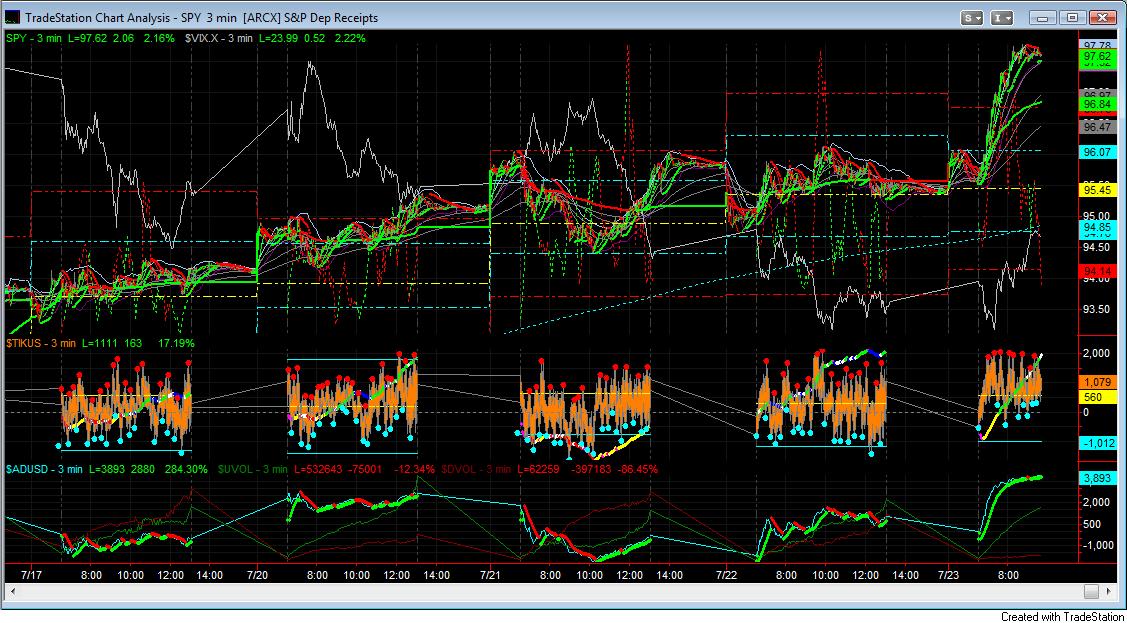The height and width of the screenshot is (623, 1127).
Task: Click the 2.16% SPY percent change
Action: [x=160, y=38]
